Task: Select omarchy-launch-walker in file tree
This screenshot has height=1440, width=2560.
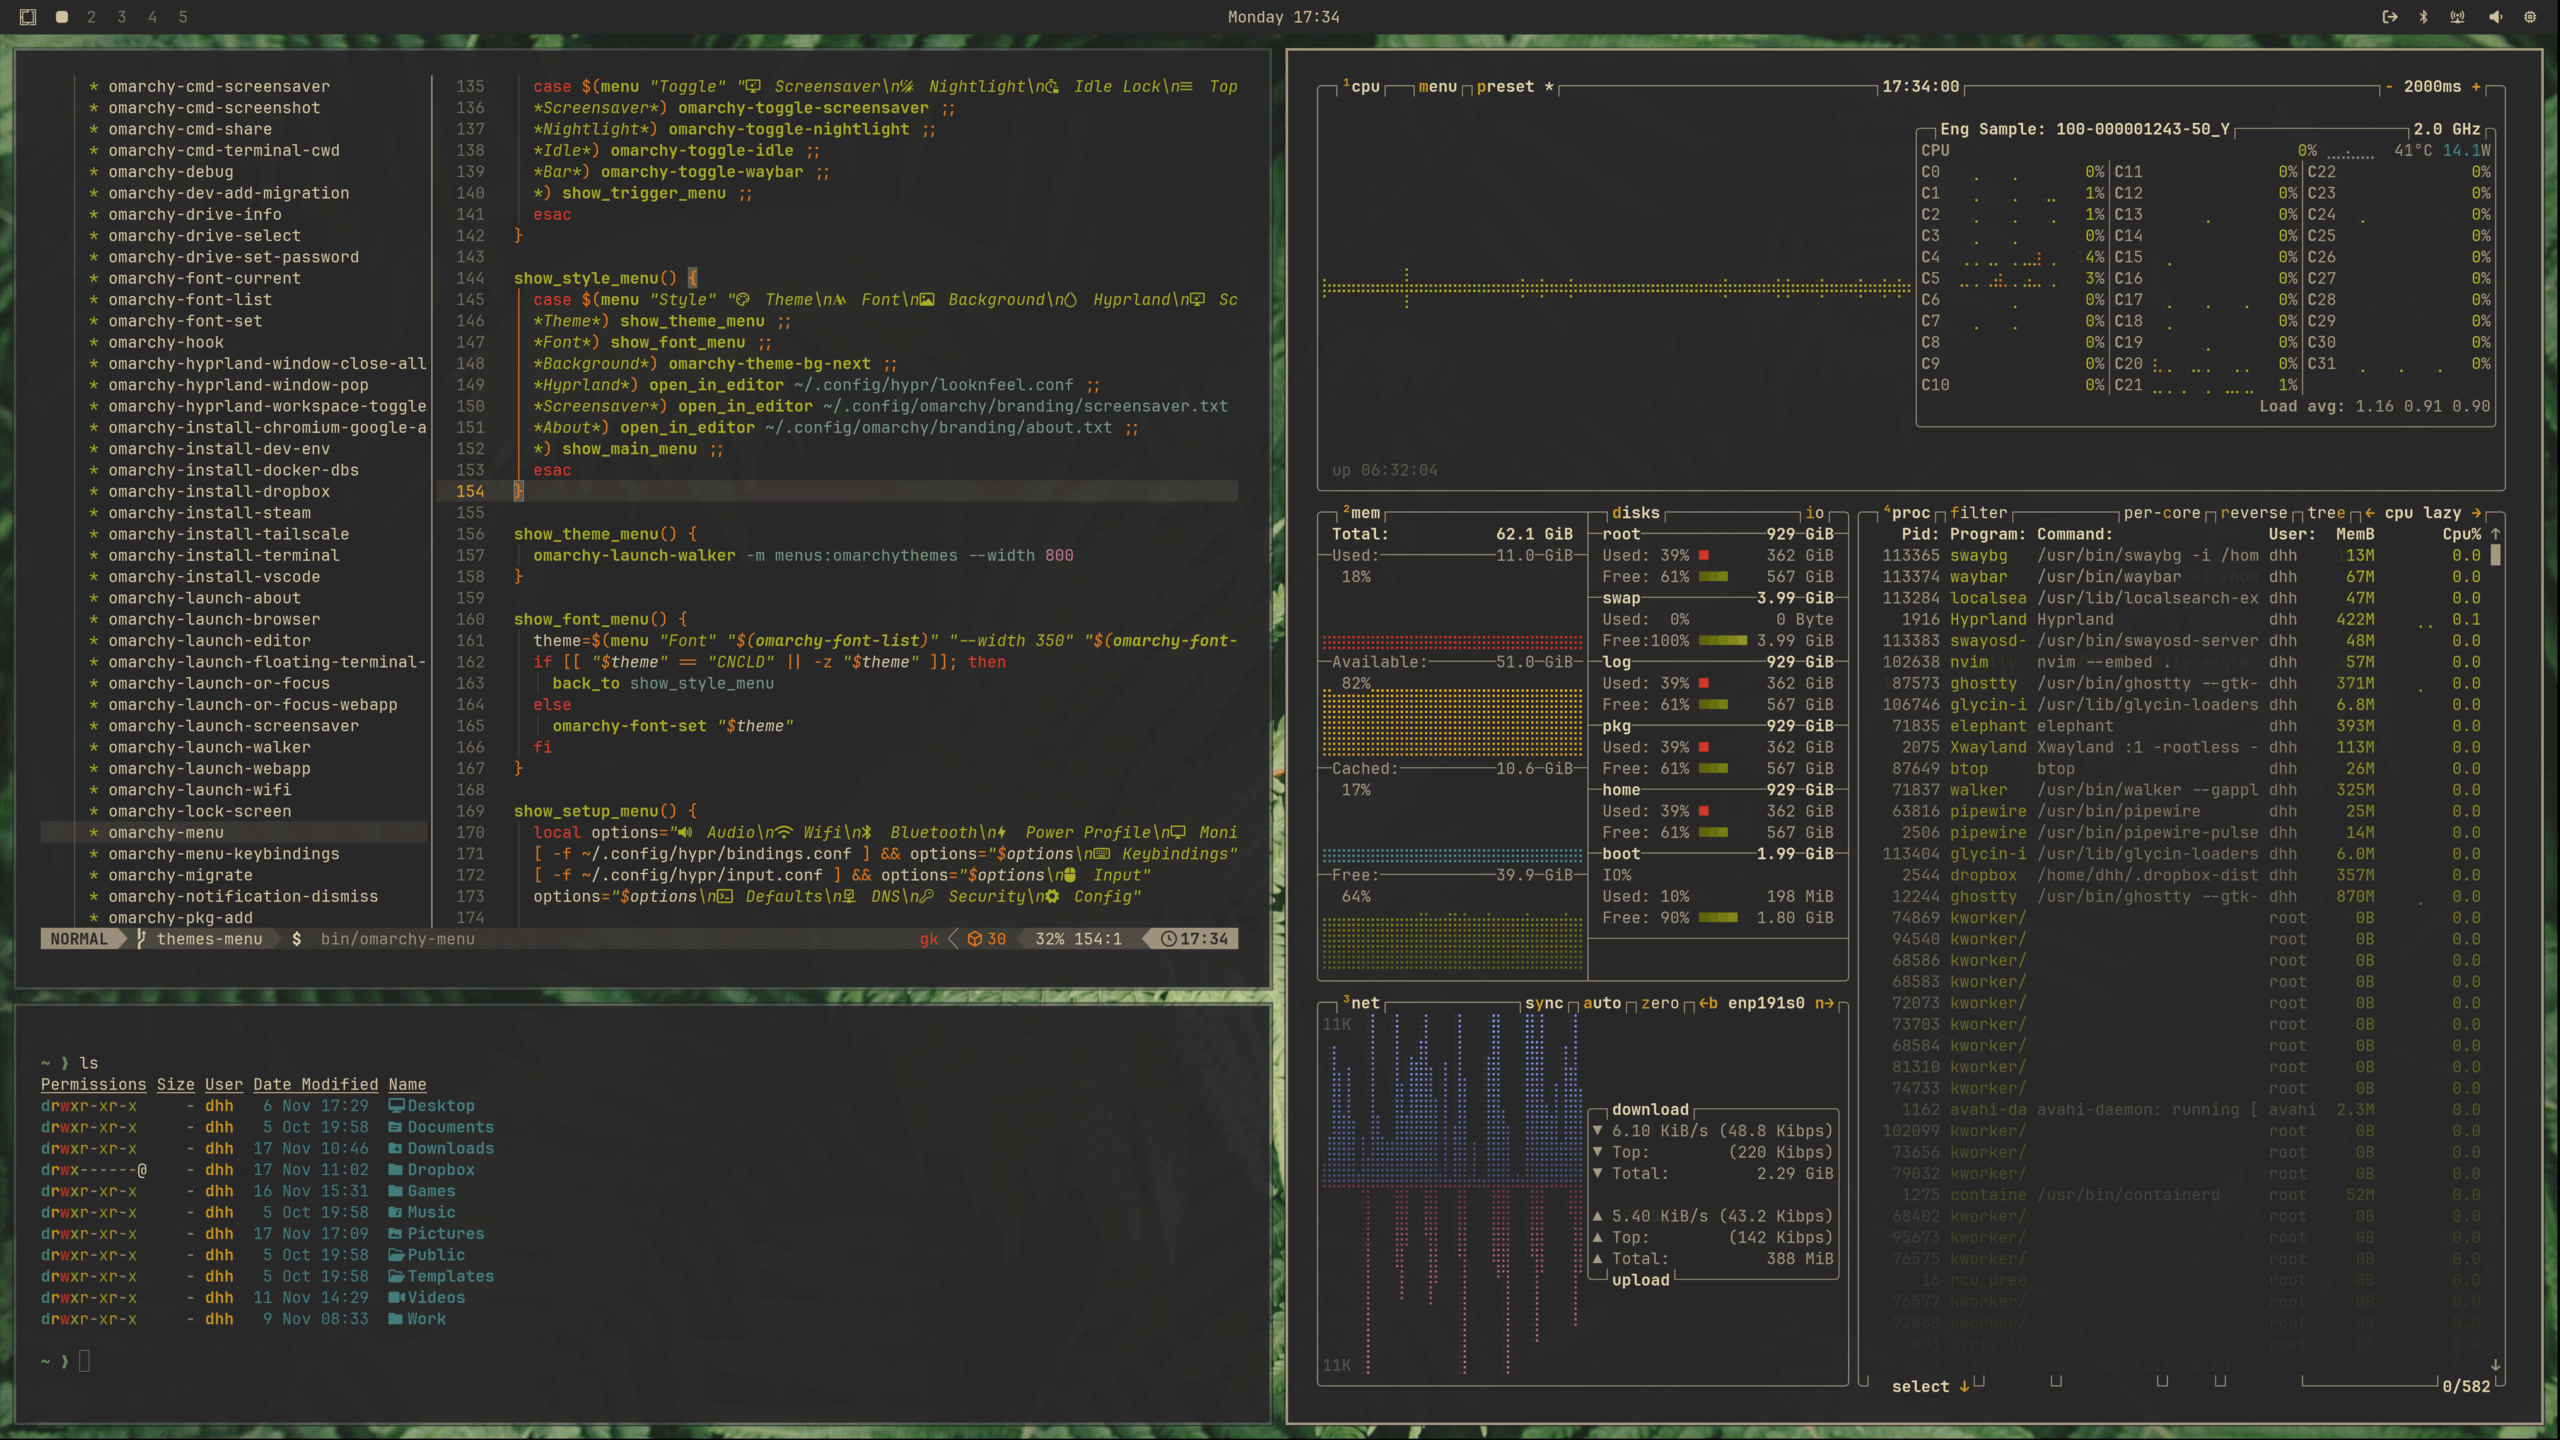Action: click(209, 747)
